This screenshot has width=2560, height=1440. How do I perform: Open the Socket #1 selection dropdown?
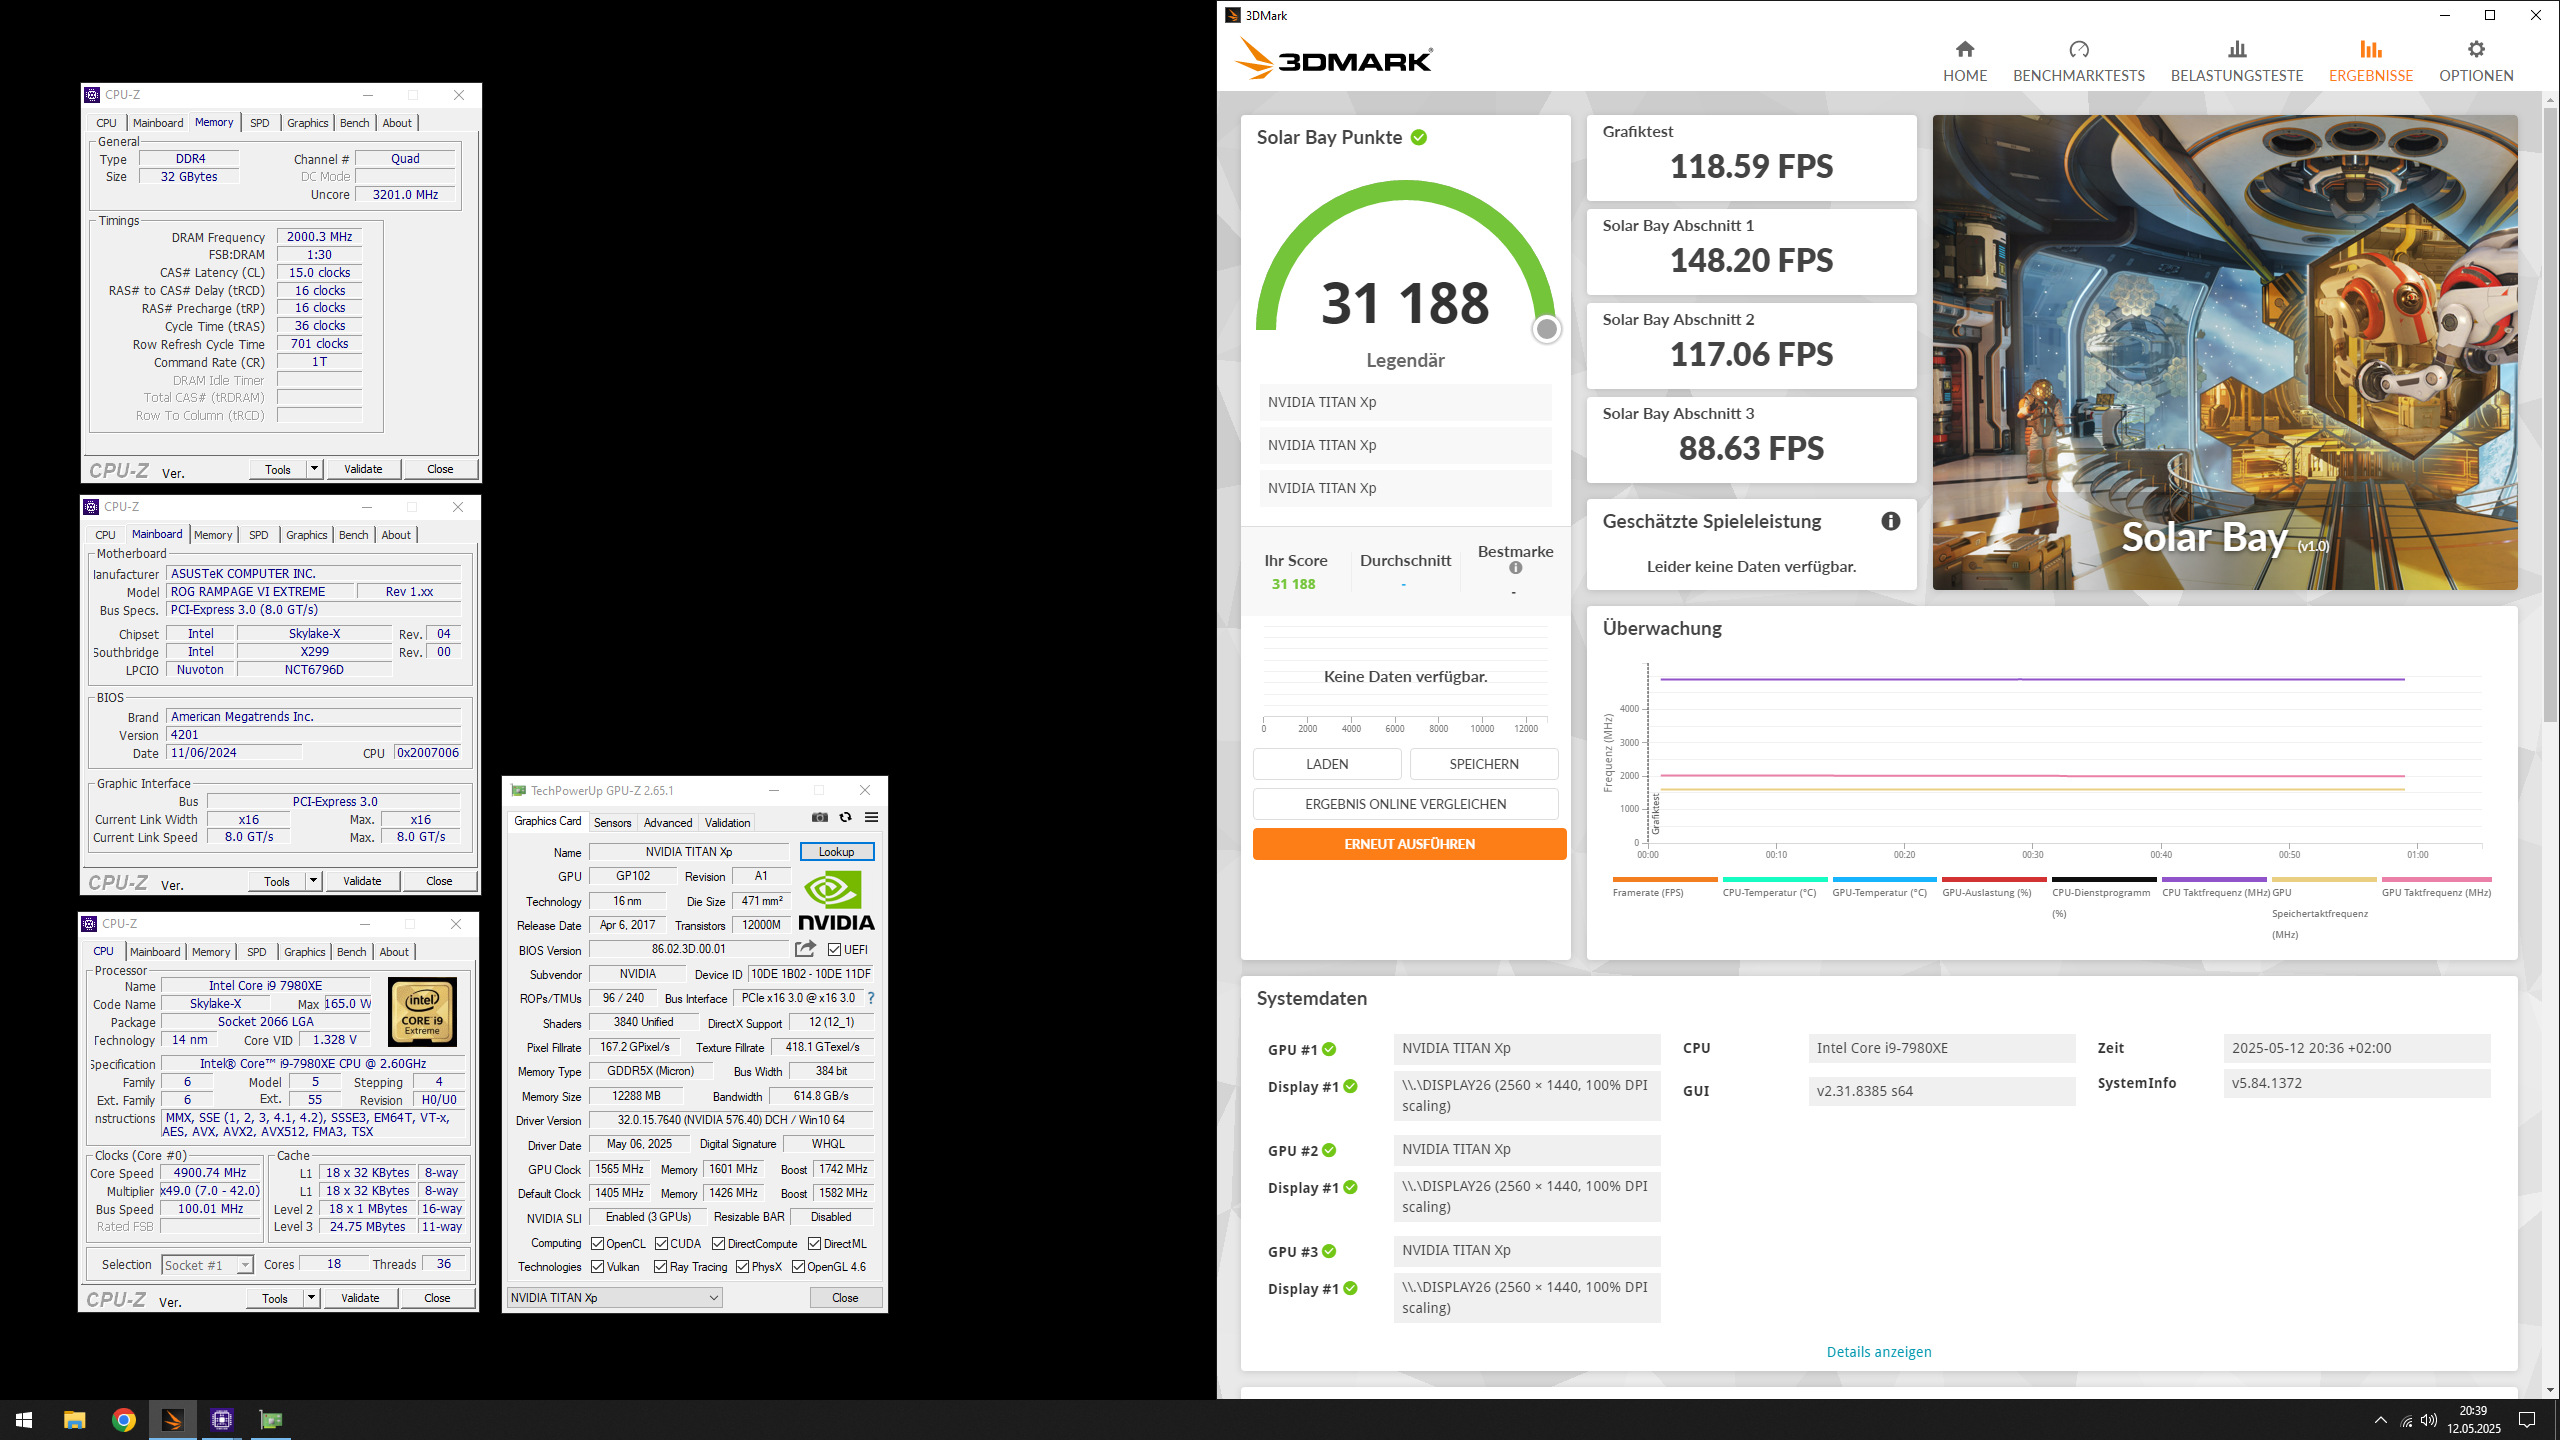pos(207,1265)
